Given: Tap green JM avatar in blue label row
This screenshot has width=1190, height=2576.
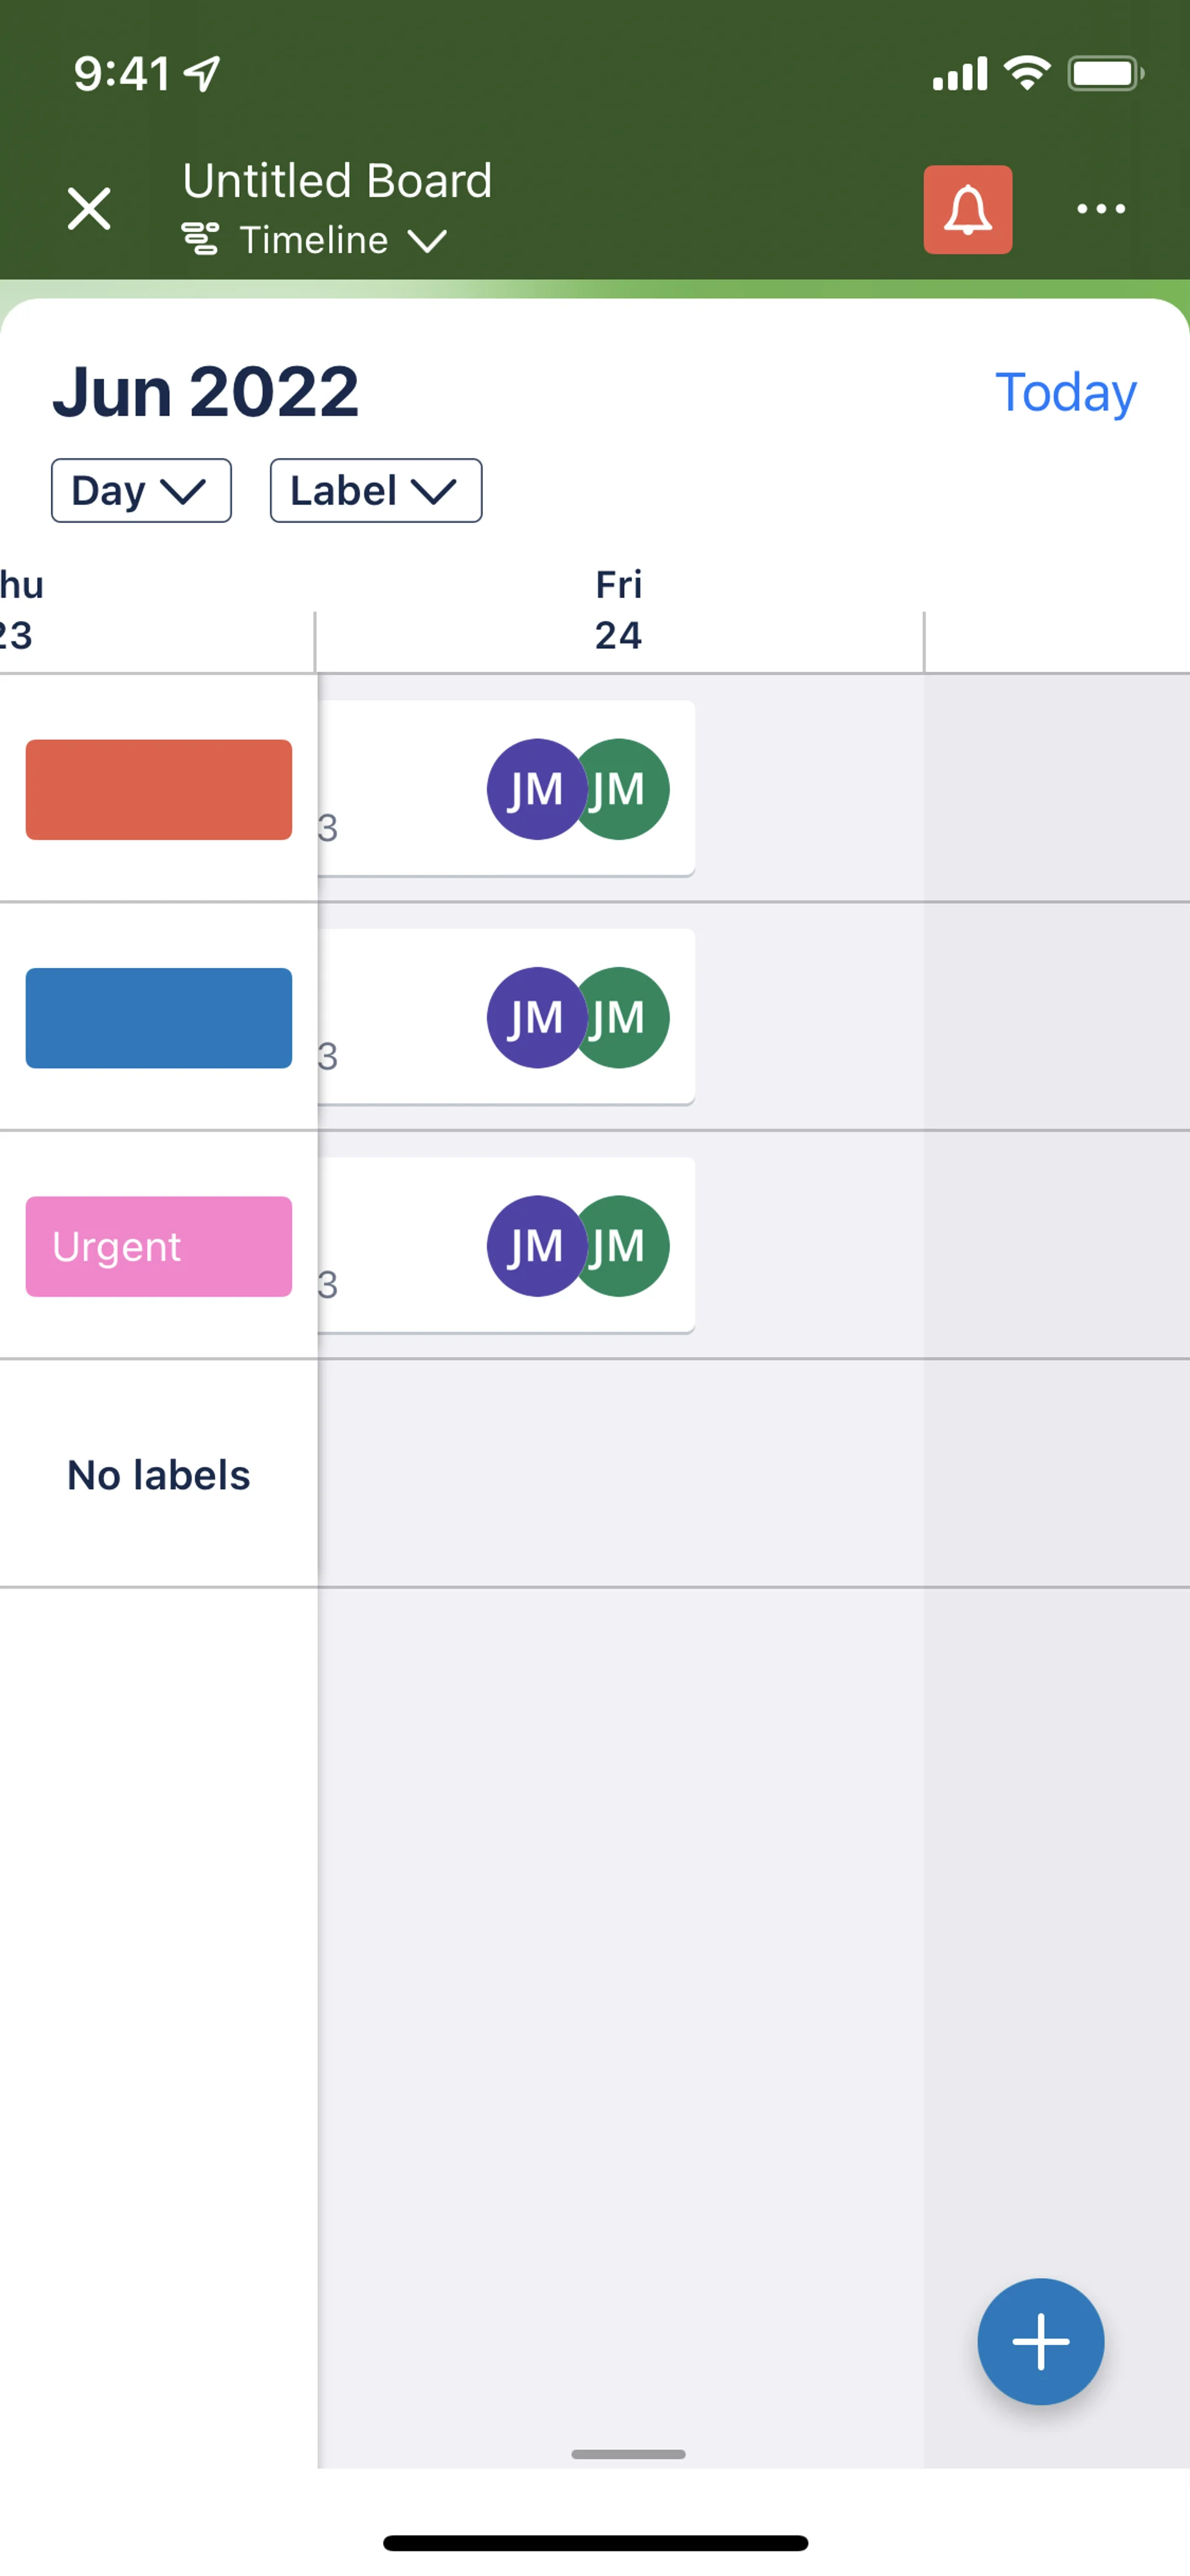Looking at the screenshot, I should (x=625, y=1017).
